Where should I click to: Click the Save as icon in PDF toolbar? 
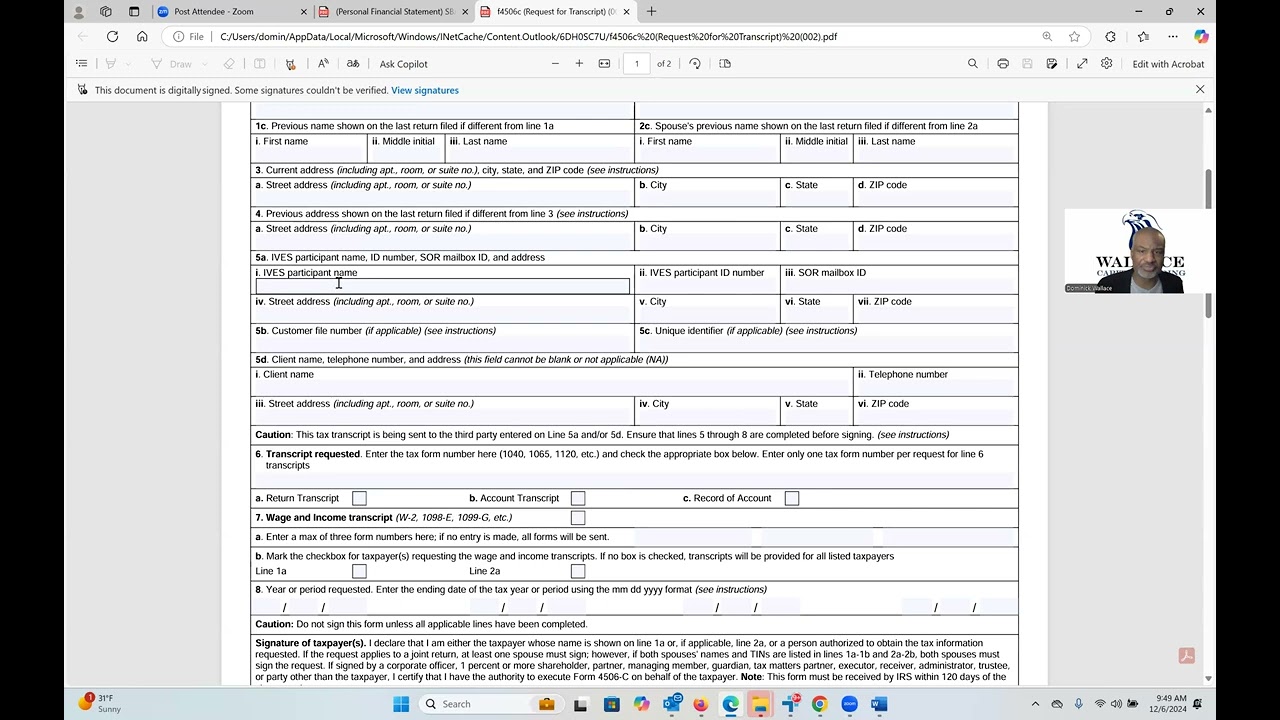[x=1052, y=64]
